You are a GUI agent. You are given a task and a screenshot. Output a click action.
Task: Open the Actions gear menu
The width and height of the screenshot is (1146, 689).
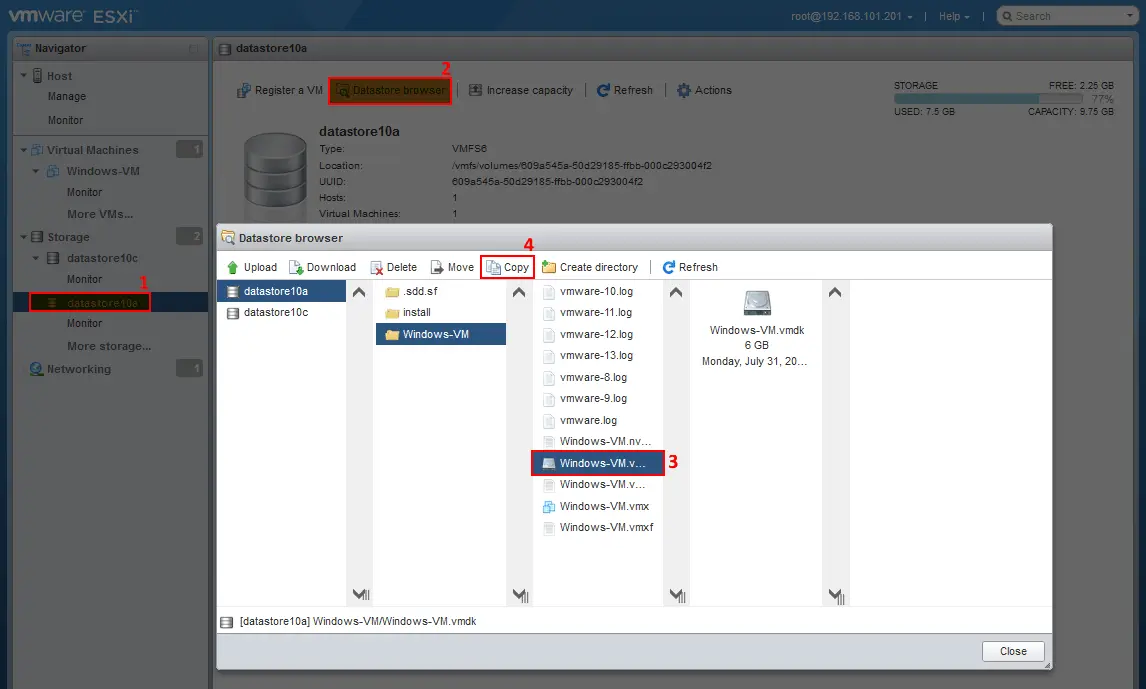point(704,90)
